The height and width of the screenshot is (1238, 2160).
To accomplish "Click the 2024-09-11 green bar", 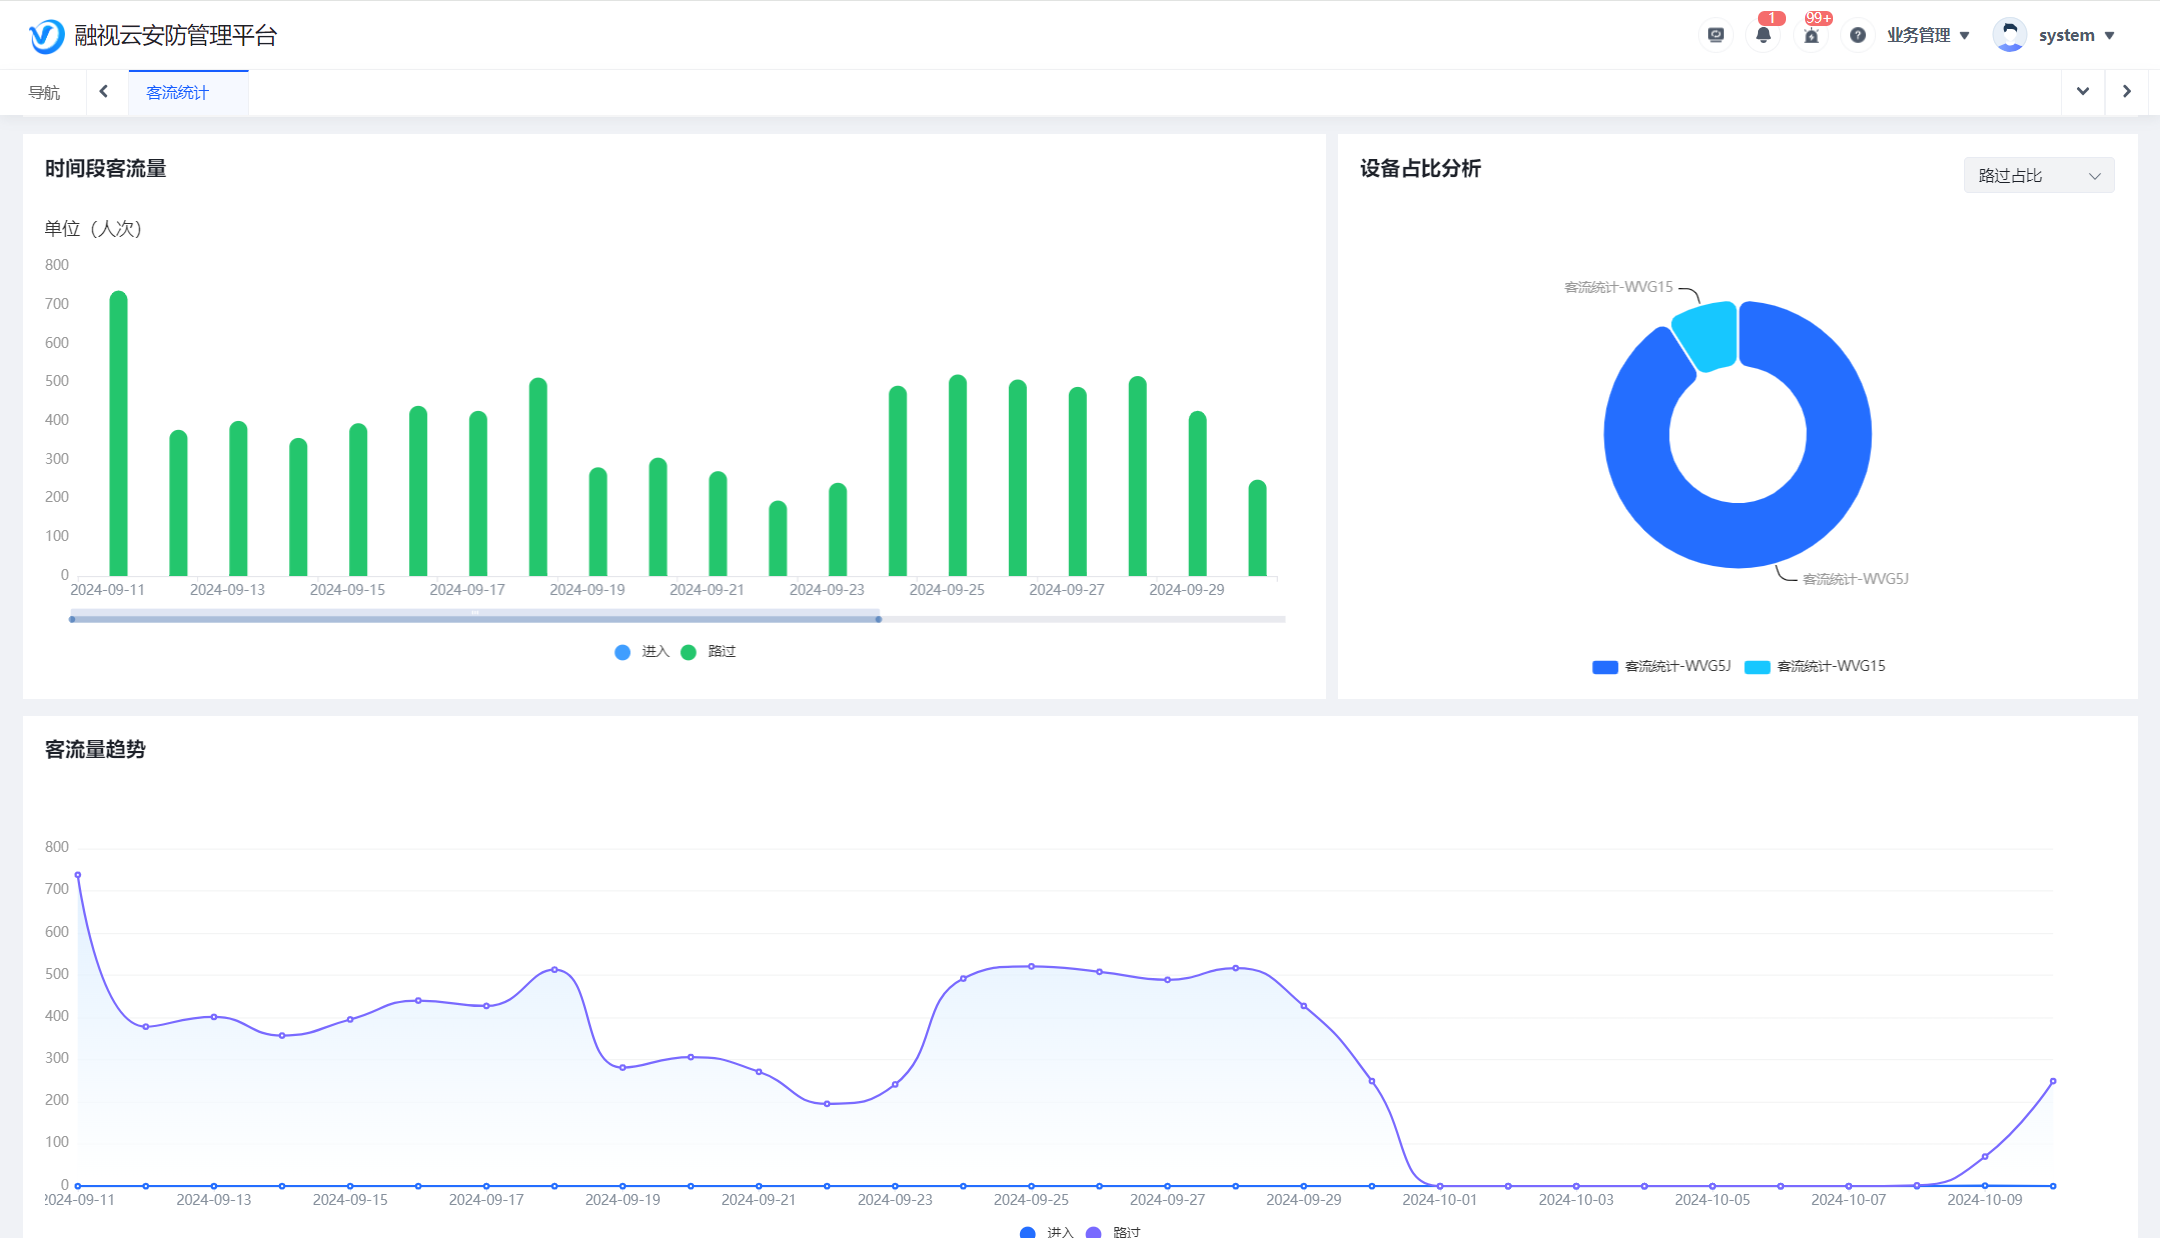I will (118, 433).
